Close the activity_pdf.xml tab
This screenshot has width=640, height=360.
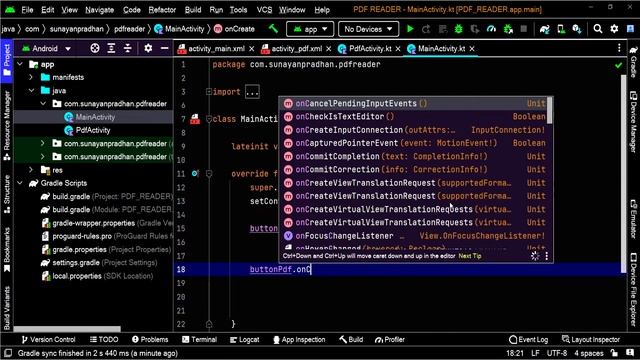click(x=328, y=49)
